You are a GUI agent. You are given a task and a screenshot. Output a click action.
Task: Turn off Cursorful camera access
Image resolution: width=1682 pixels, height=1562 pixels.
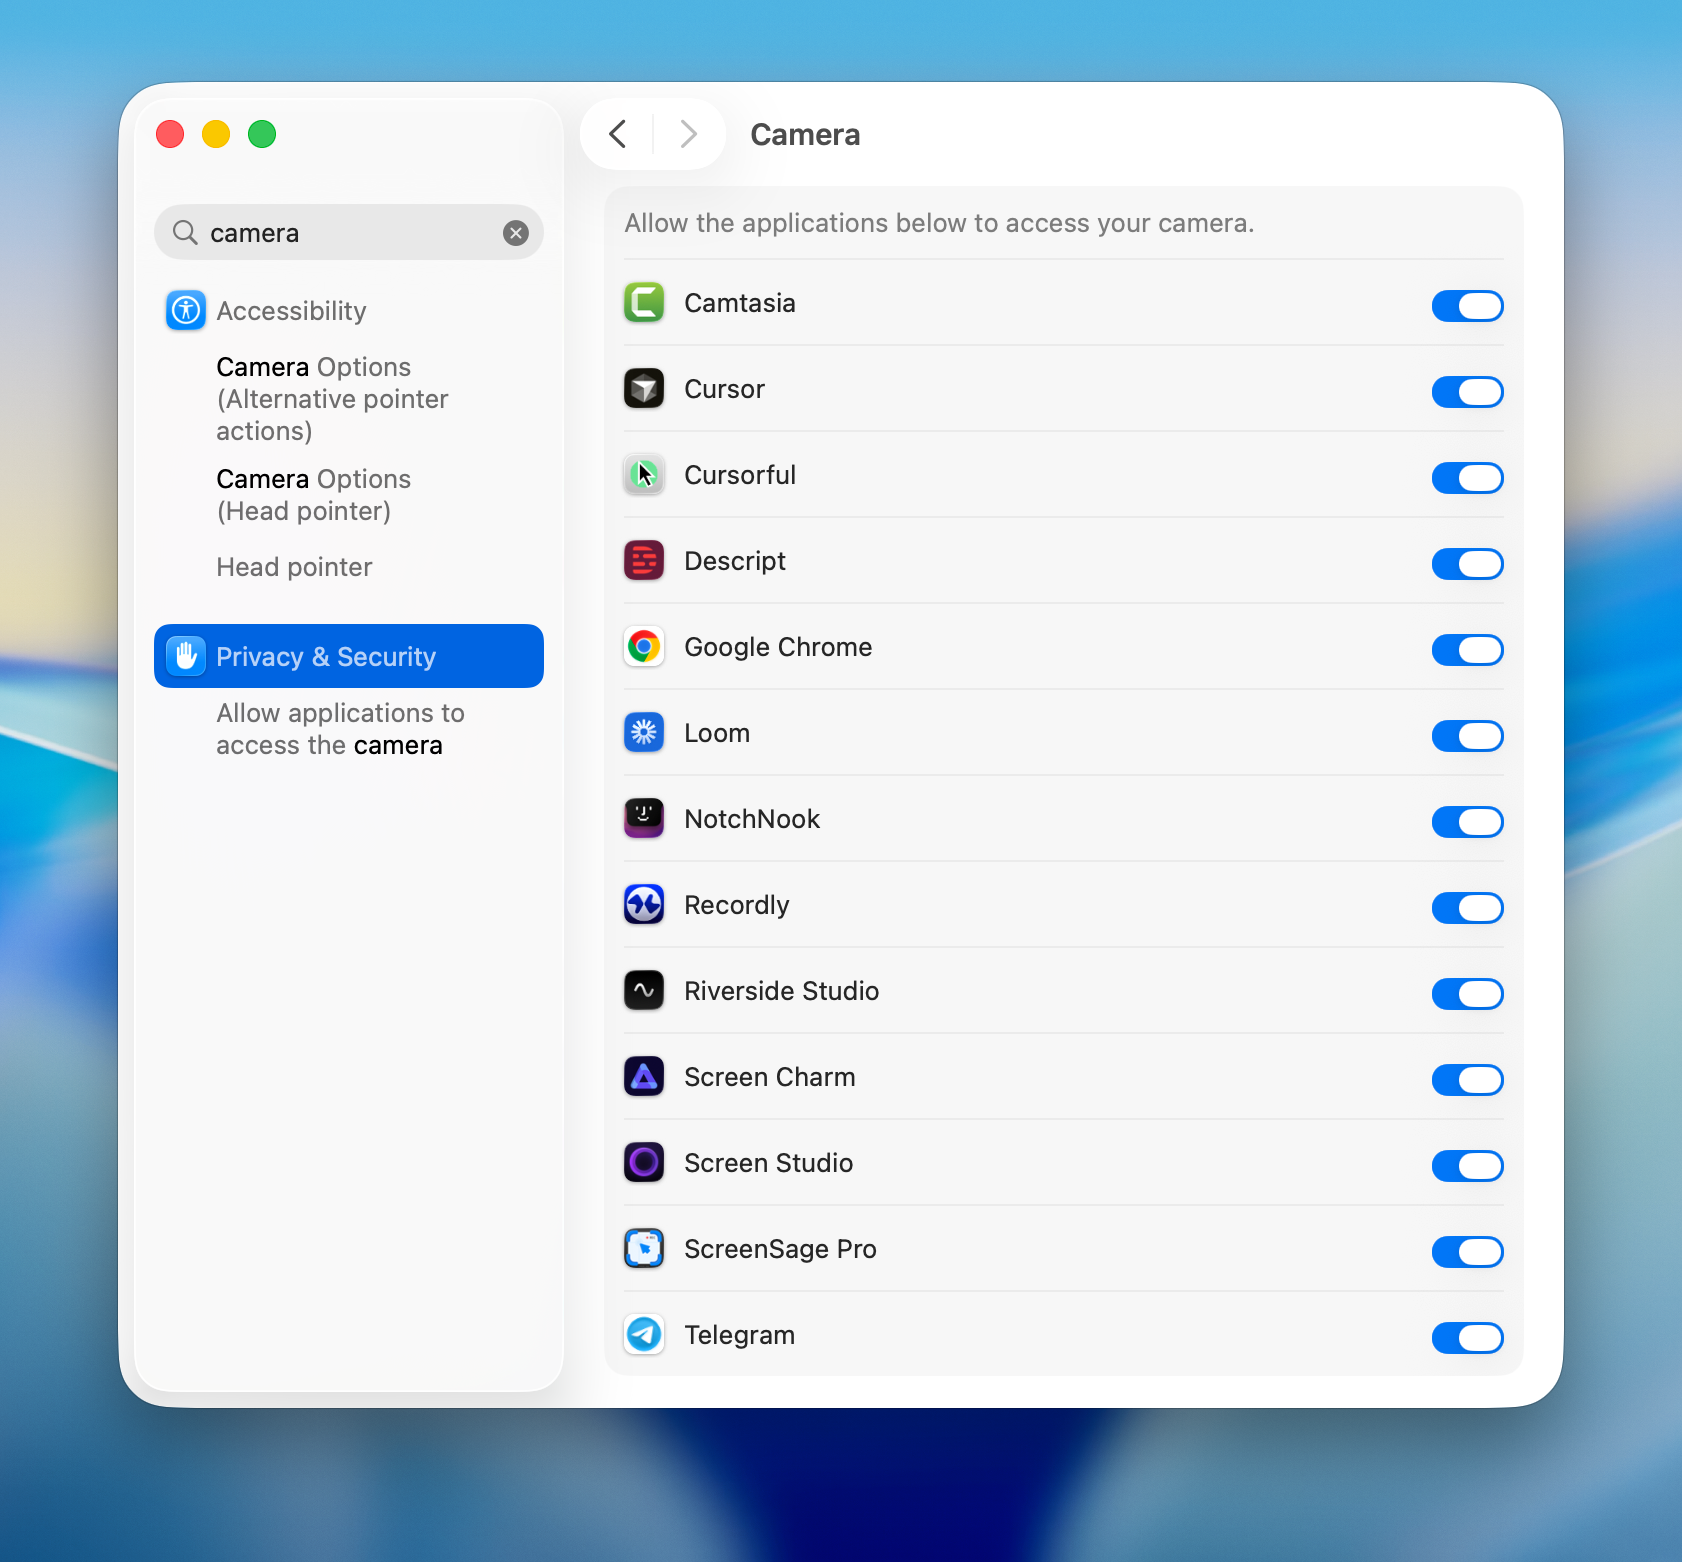[1467, 478]
